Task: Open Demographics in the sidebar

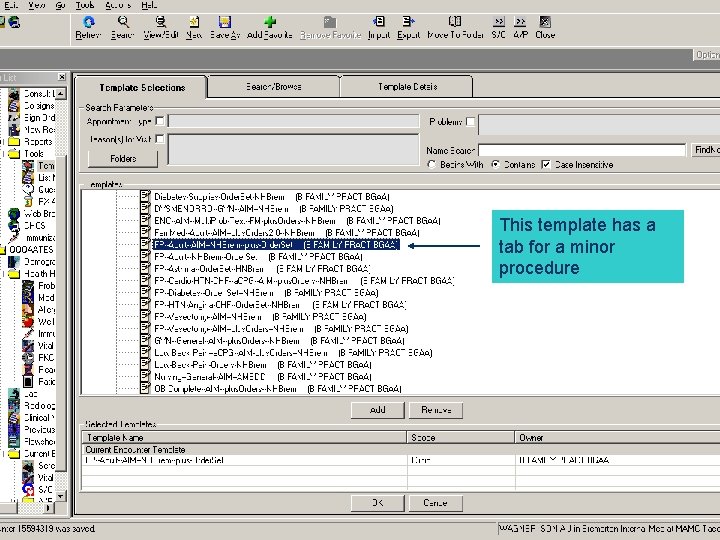Action: (x=32, y=262)
